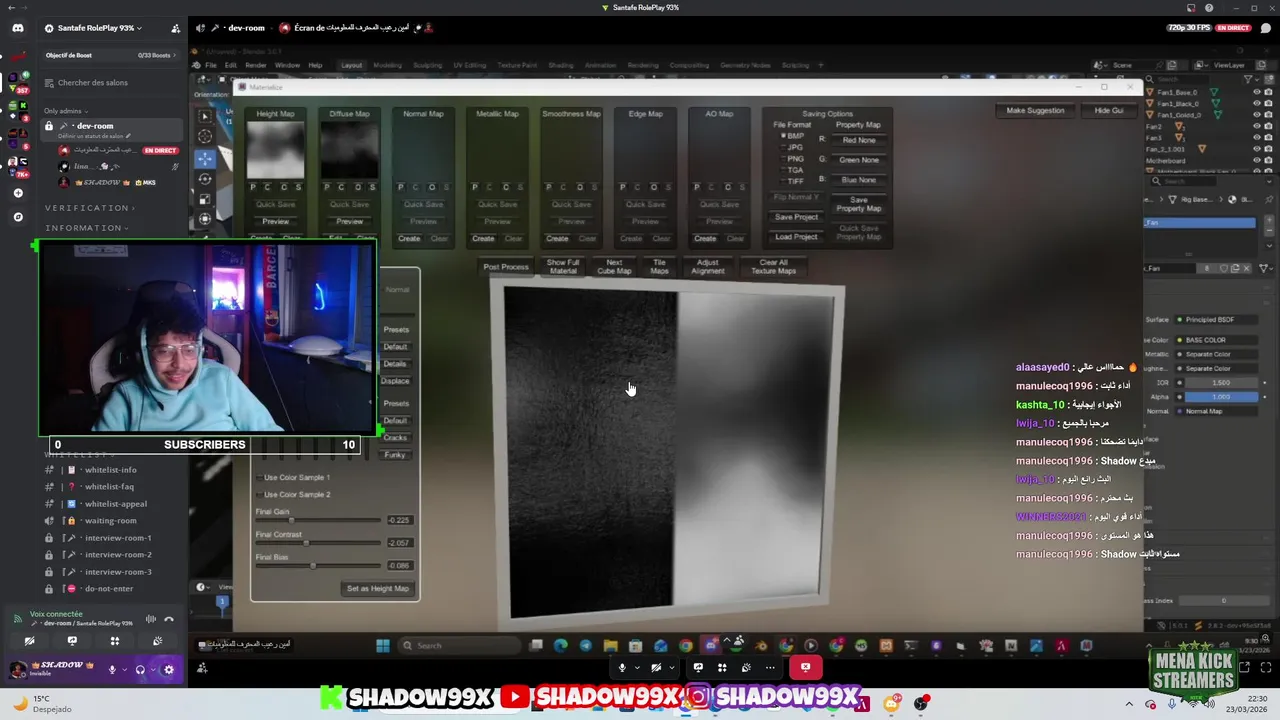Collapse the INFORMATION channel category

pos(87,228)
